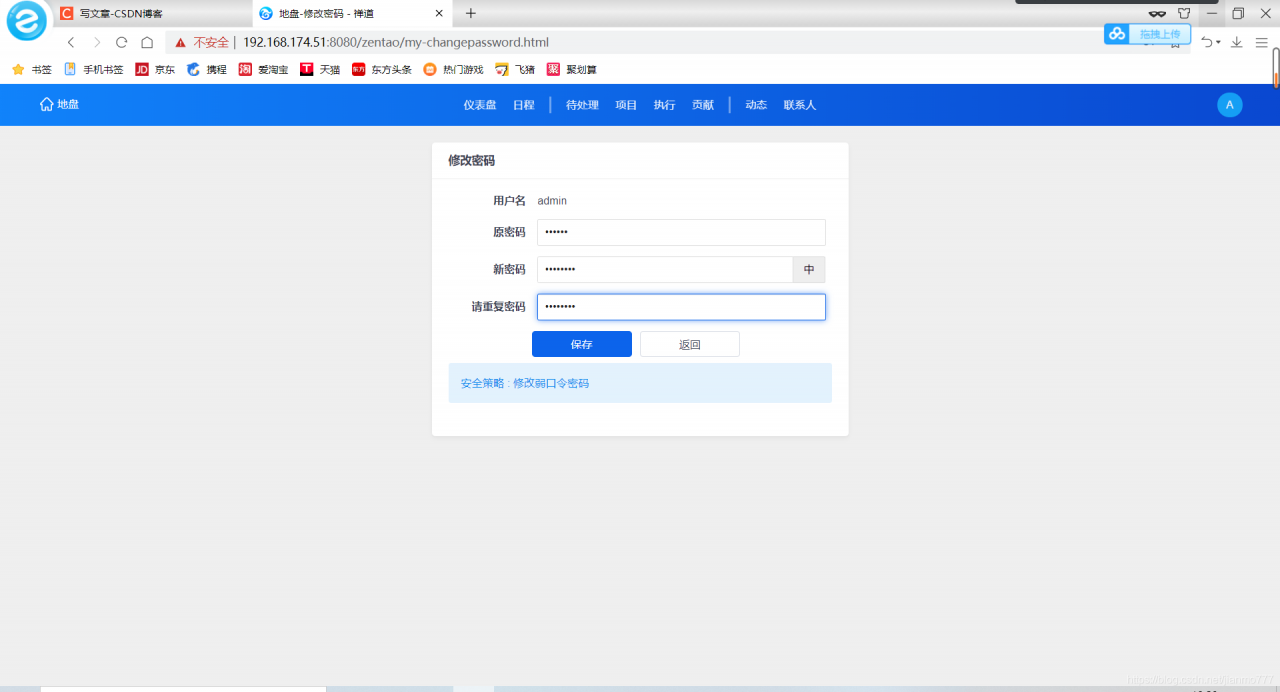The width and height of the screenshot is (1280, 692).
Task: Open the 东方头条 bookmark
Action: 382,69
